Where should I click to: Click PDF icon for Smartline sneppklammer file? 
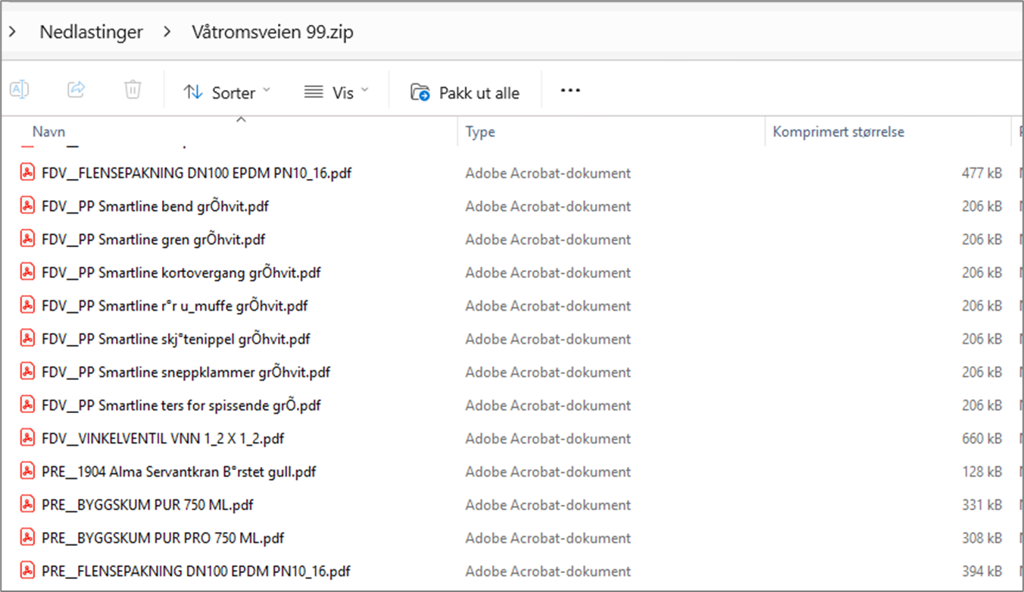tap(27, 372)
